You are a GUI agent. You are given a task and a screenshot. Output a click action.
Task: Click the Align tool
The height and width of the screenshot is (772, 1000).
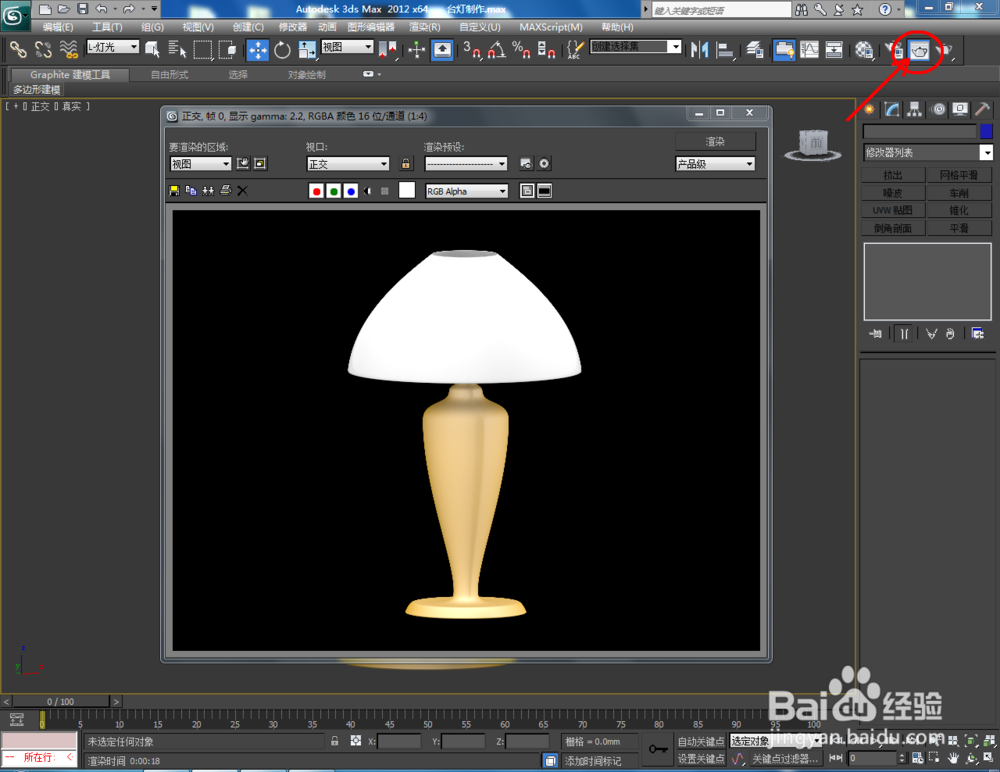point(725,49)
